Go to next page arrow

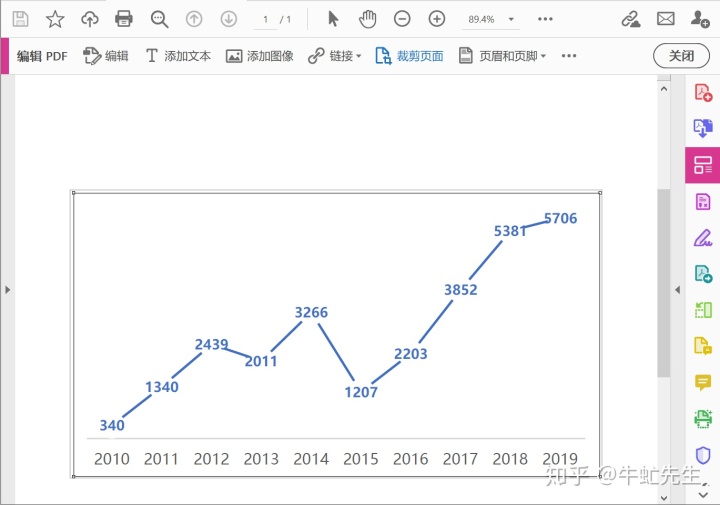coord(229,19)
